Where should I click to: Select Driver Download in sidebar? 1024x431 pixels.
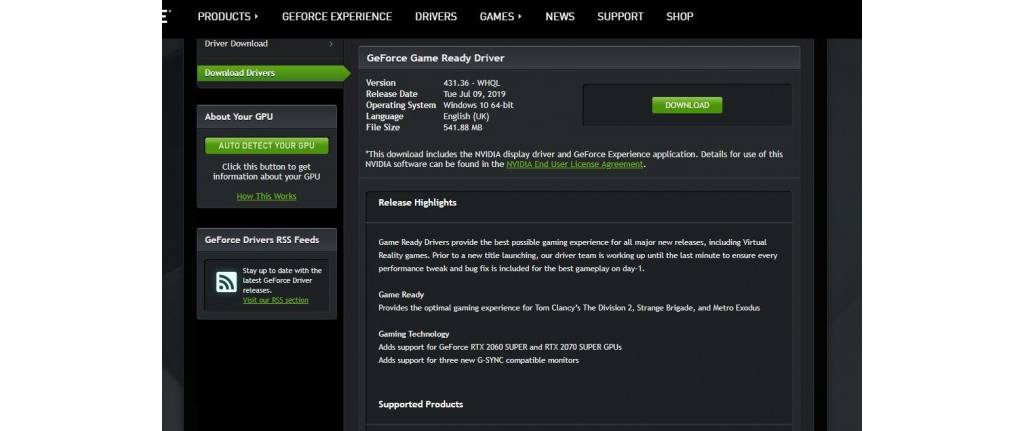coord(236,44)
